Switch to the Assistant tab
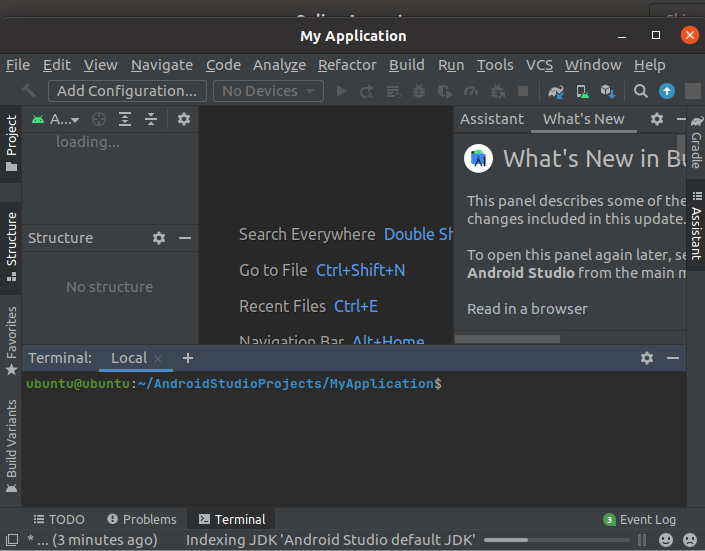Screen dimensions: 705x551 tap(492, 119)
